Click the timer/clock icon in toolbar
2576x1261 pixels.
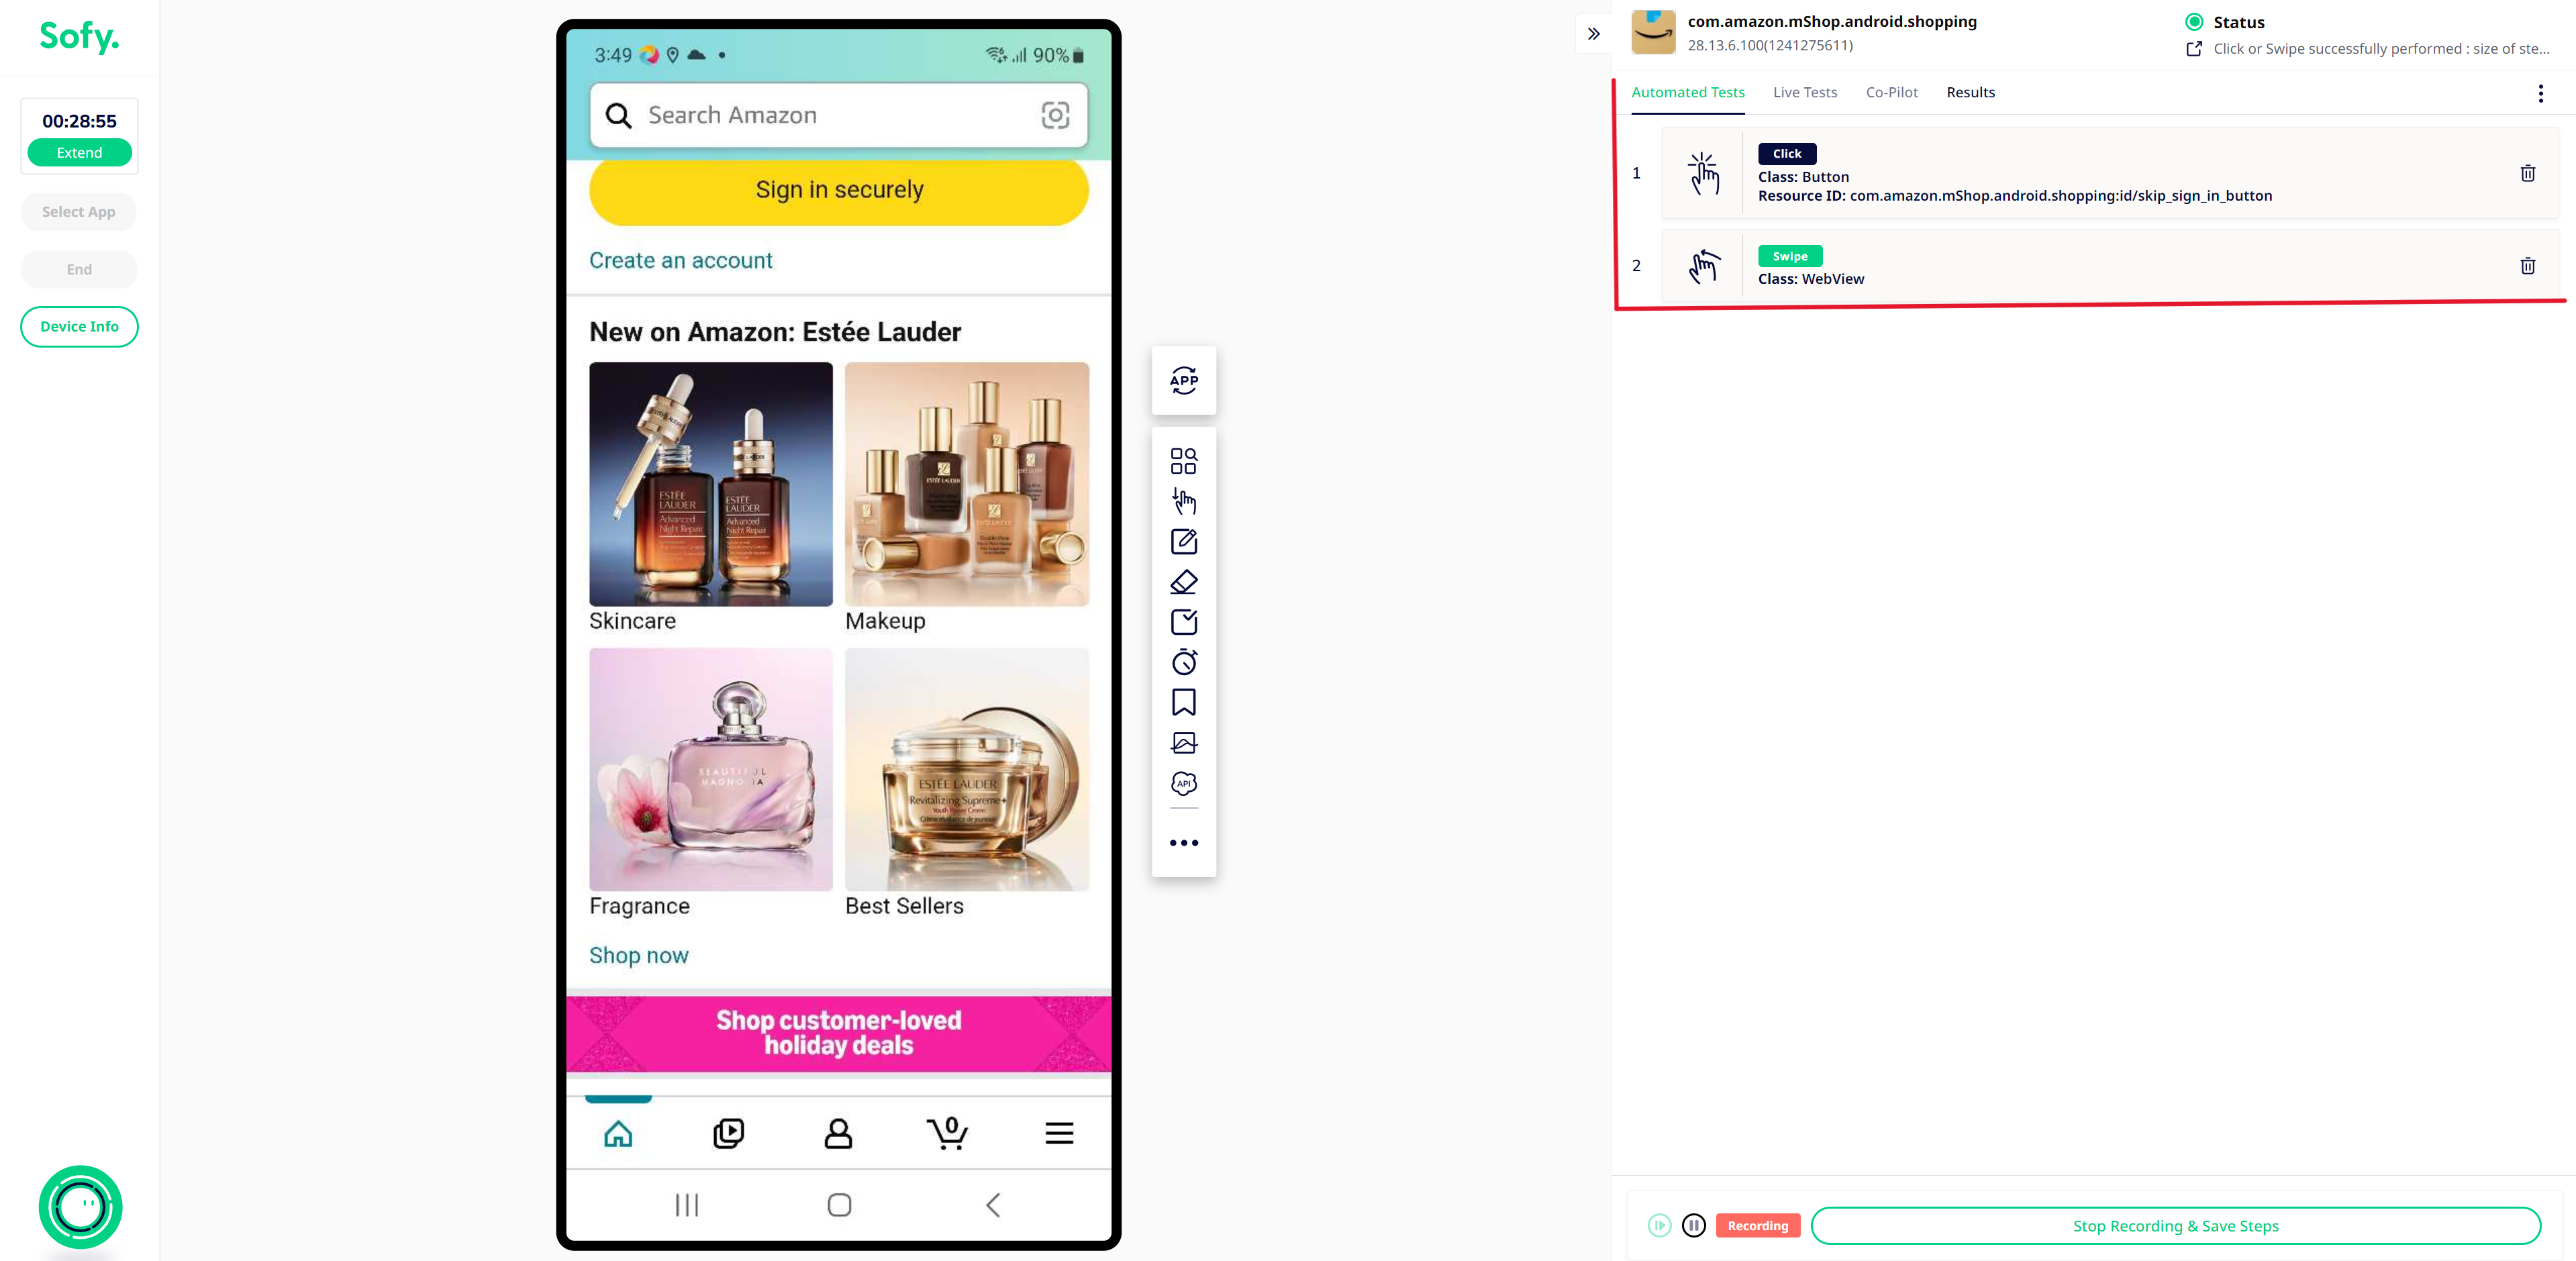(x=1183, y=662)
